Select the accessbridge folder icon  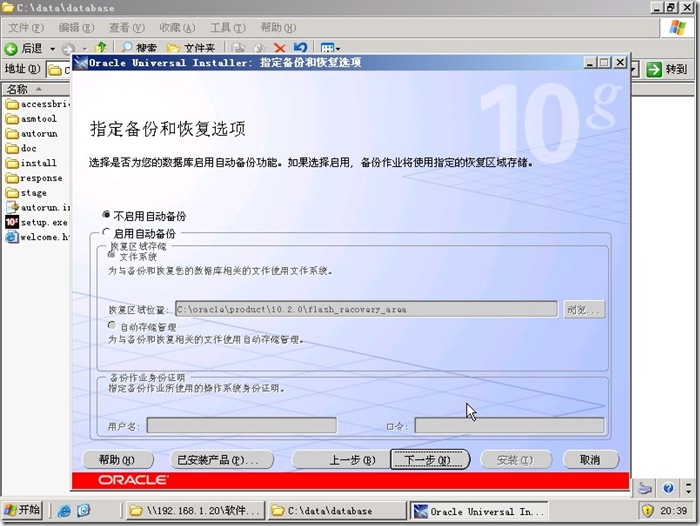pos(12,104)
